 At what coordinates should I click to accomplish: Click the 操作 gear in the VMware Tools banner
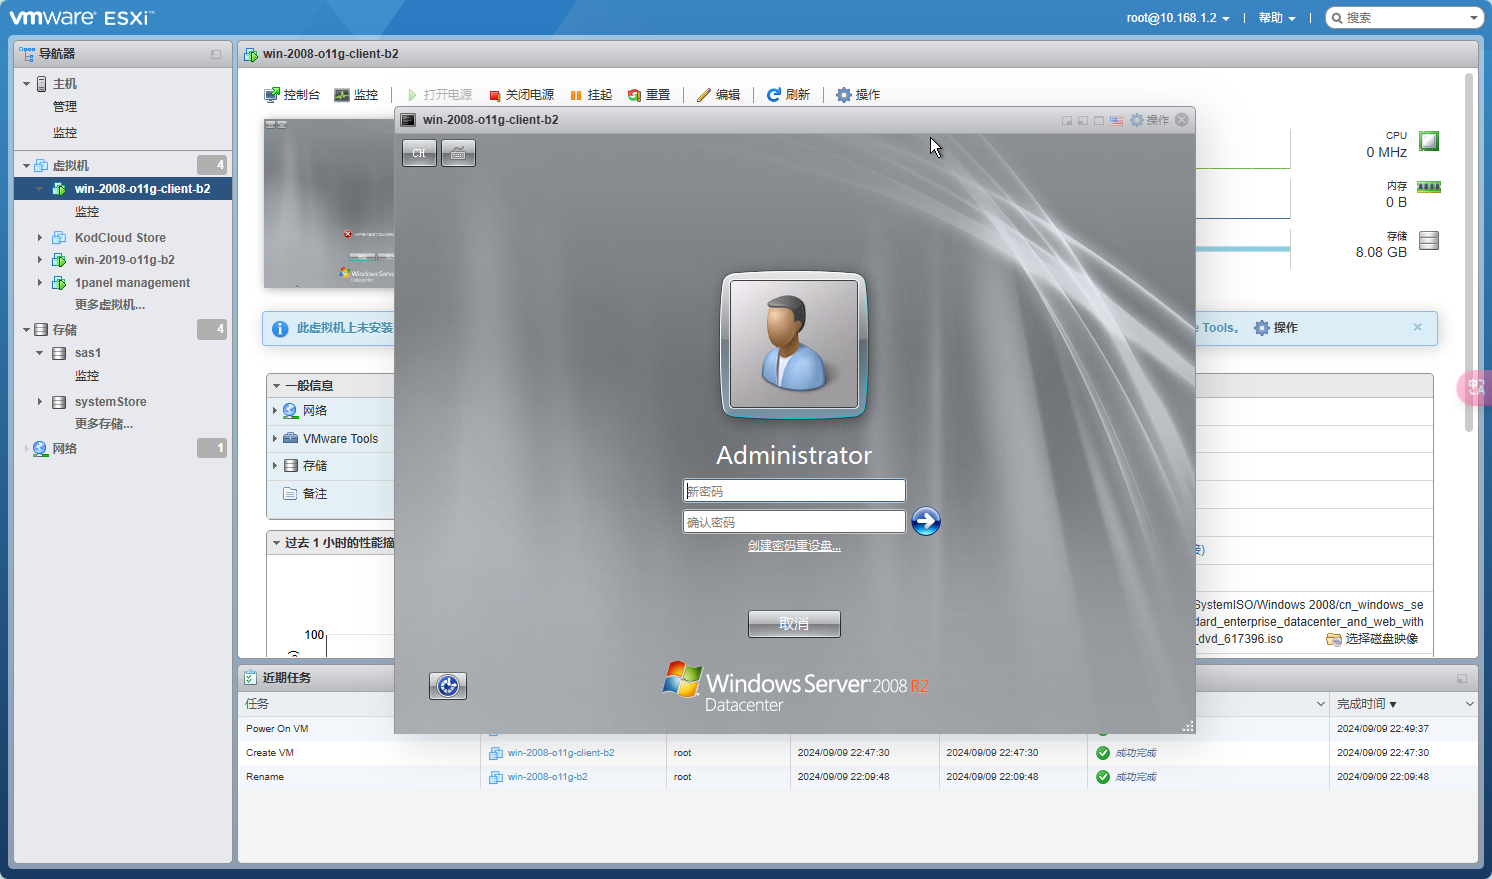point(1276,328)
